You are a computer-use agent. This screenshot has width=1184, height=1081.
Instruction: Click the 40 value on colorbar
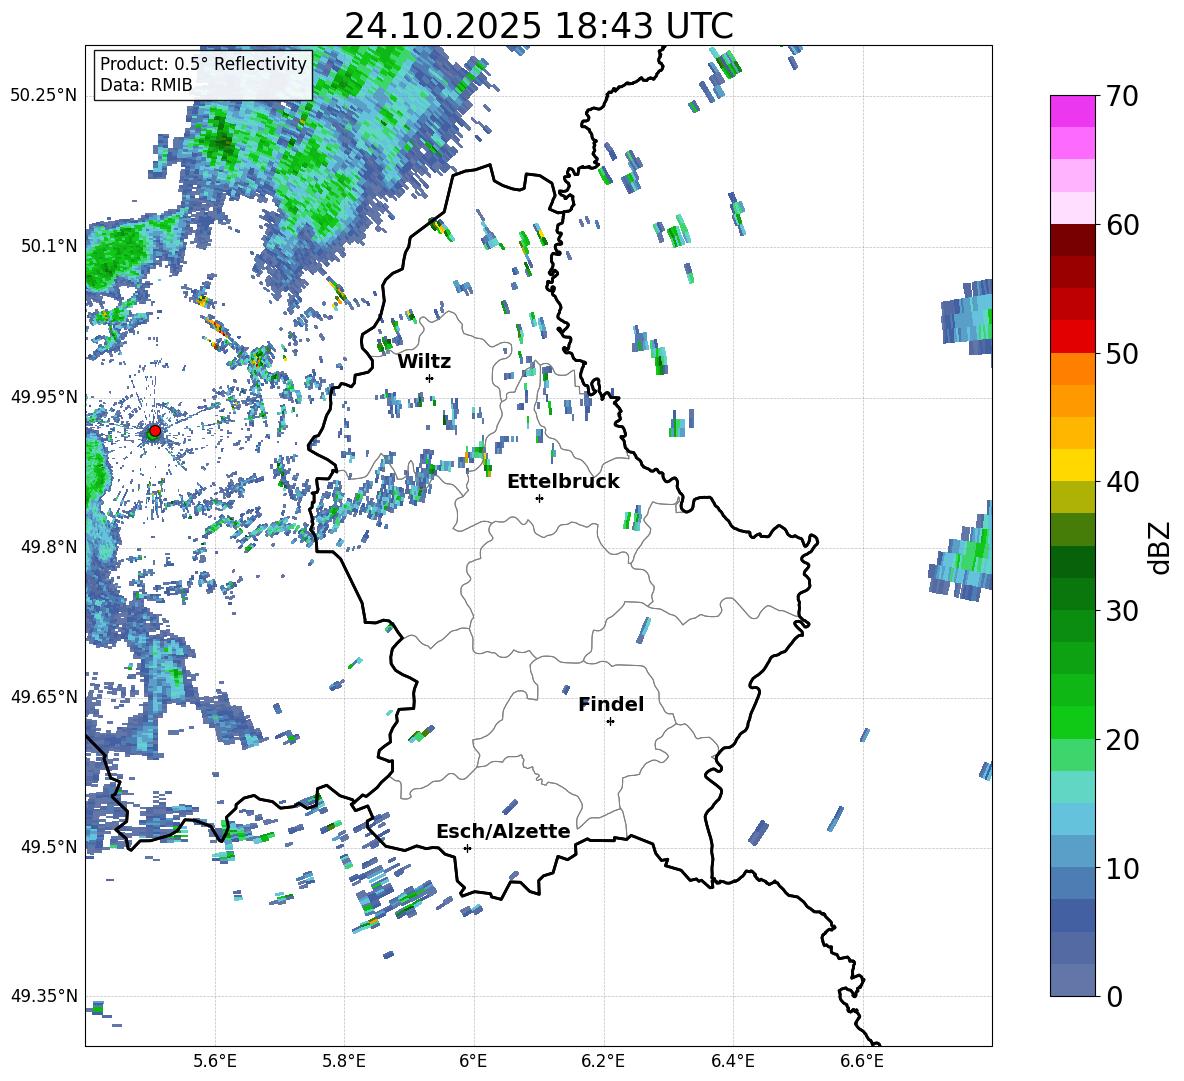coord(1121,482)
